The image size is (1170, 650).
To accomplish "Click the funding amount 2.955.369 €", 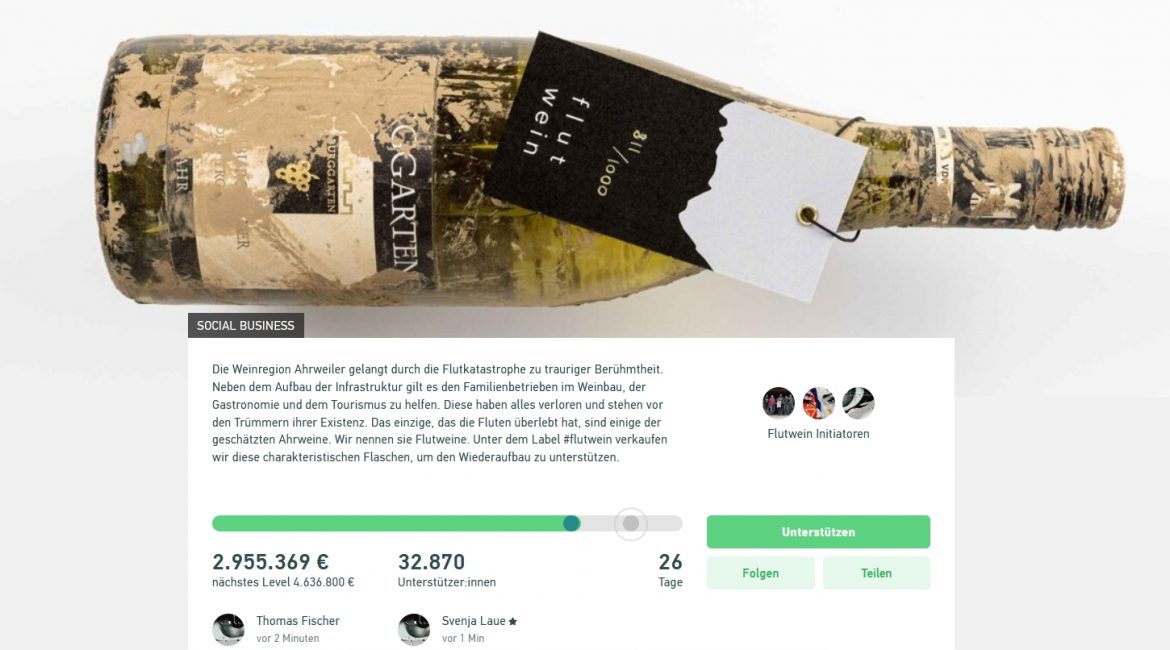I will tap(270, 561).
